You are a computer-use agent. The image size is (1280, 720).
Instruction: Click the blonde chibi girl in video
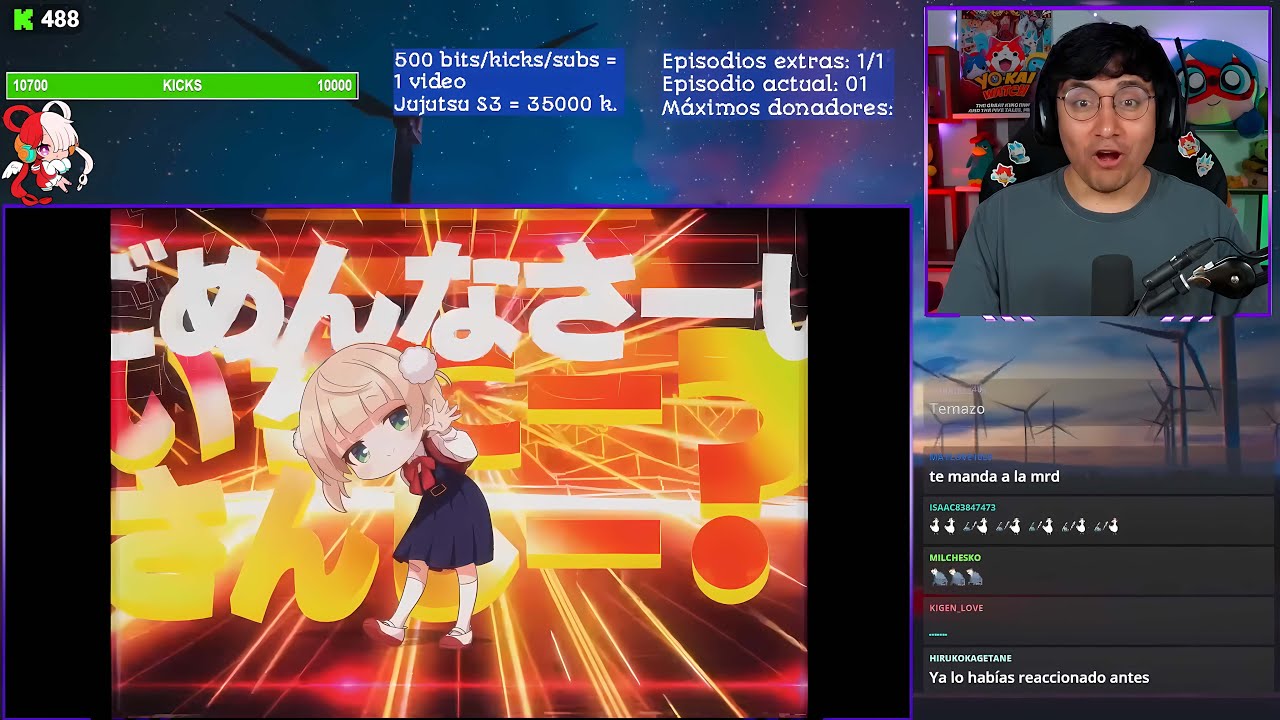400,495
